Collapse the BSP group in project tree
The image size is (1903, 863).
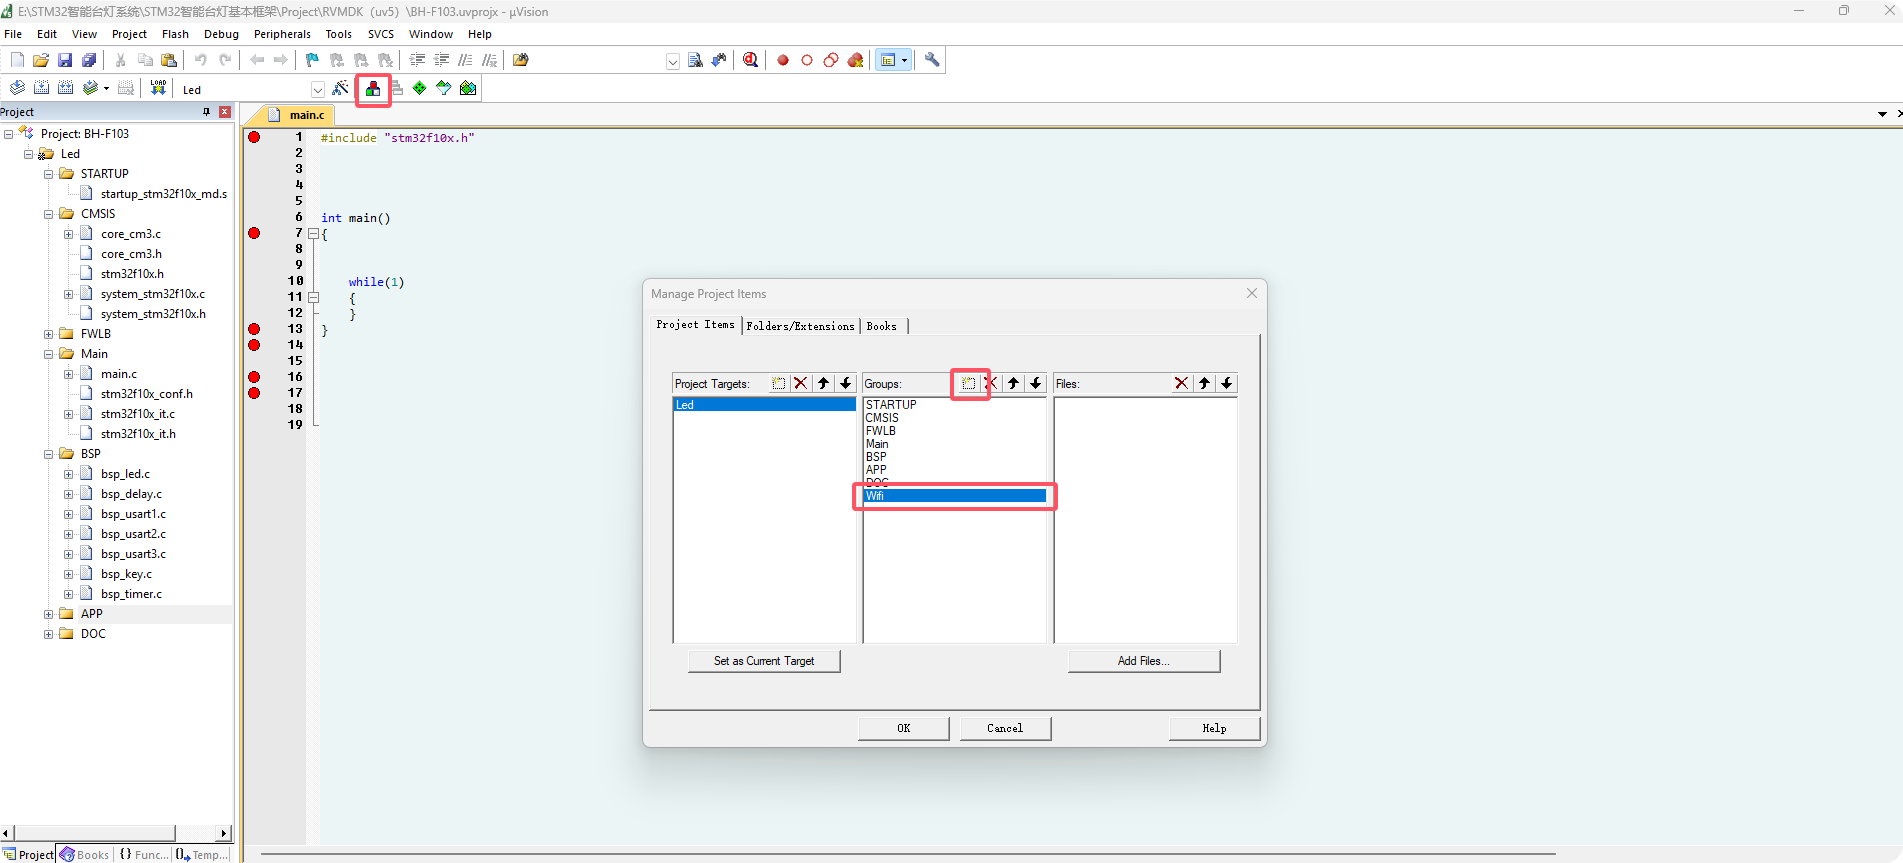(48, 454)
